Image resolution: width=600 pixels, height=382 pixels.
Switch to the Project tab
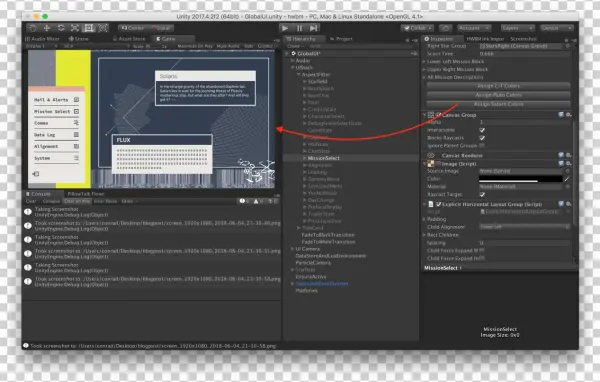[x=341, y=39]
